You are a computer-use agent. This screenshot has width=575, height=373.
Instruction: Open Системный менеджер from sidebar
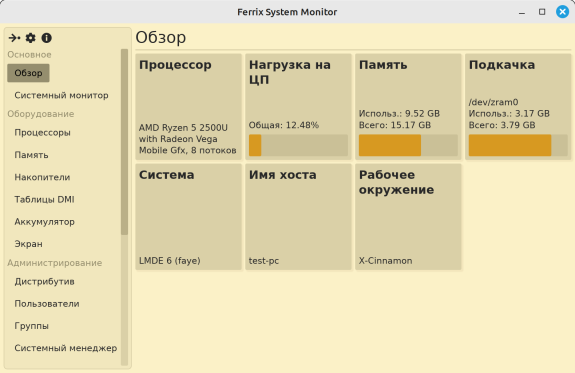pyautogui.click(x=66, y=348)
